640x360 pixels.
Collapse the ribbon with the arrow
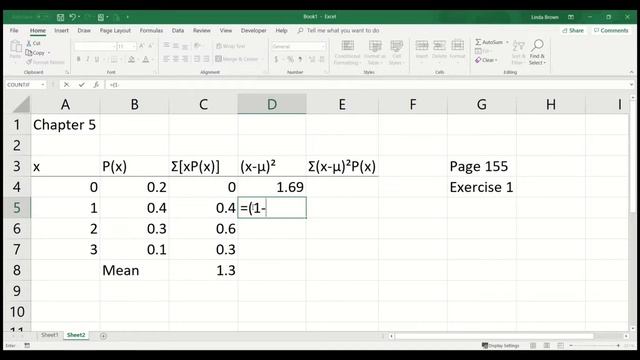(x=631, y=72)
